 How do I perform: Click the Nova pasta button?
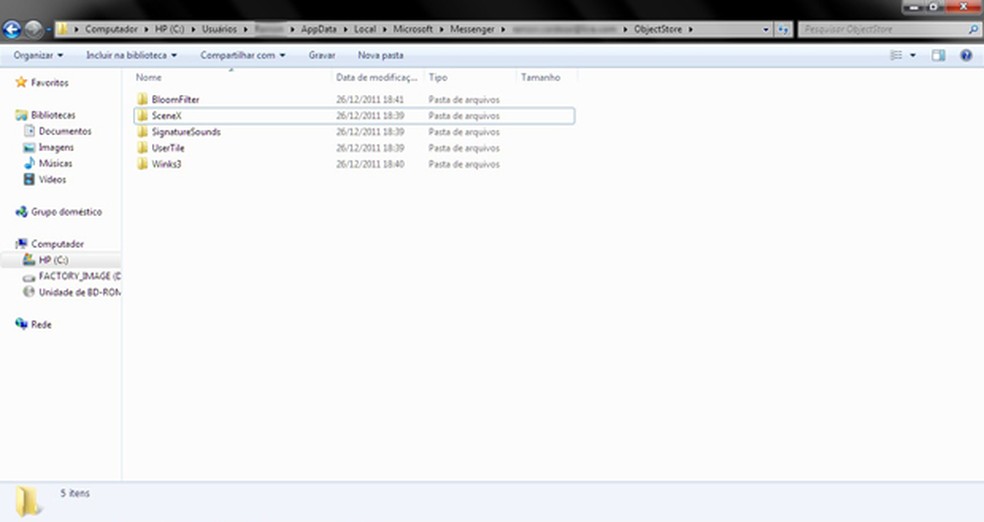tap(380, 55)
